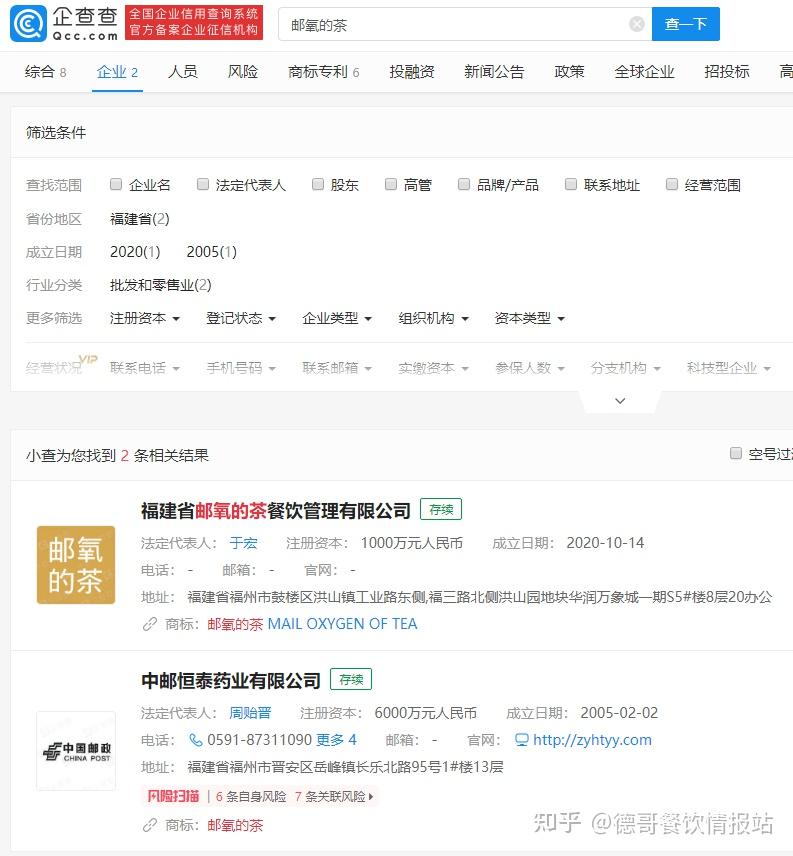The image size is (793, 856).
Task: Click the website monitor icon before zyhtyy.com
Action: pyautogui.click(x=522, y=740)
